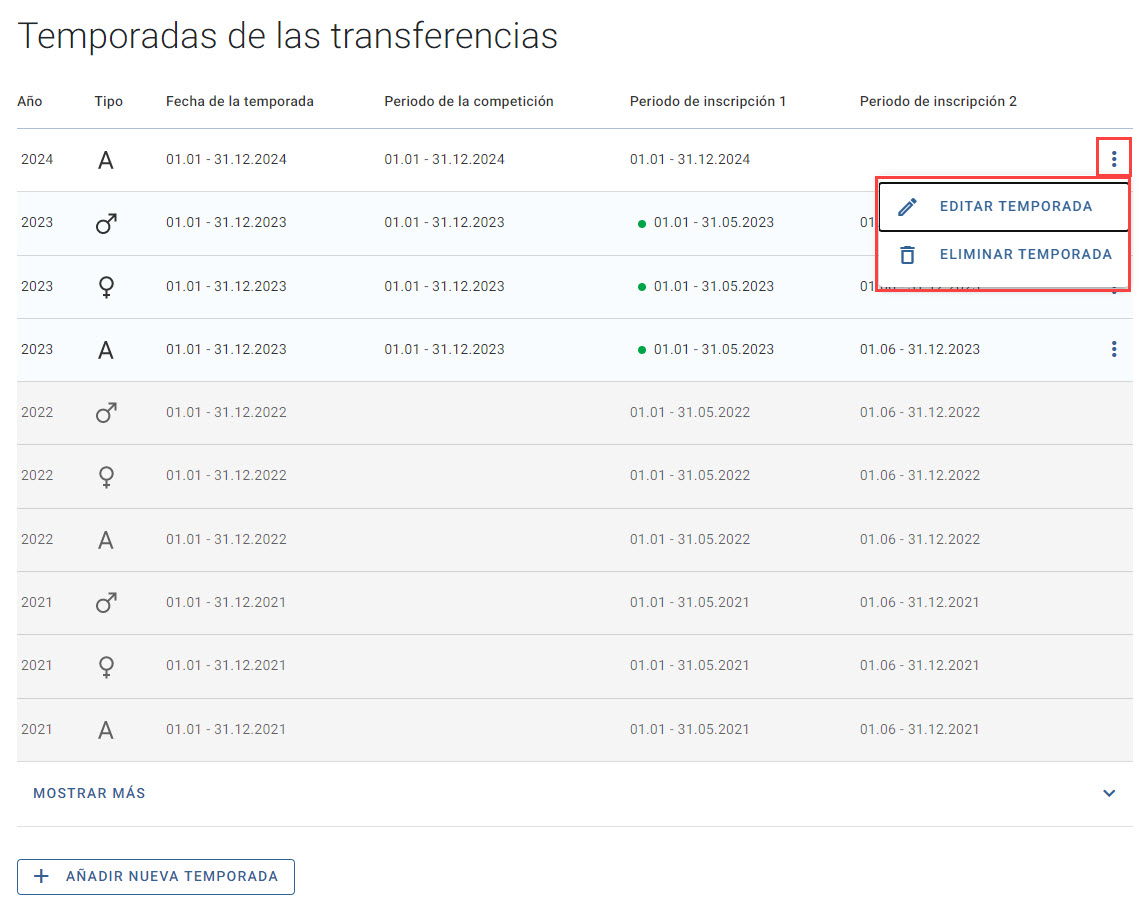Click 01.06 - 31.12.2022 in 2022 A row
Screen dimensions: 1139x914
(x=920, y=539)
